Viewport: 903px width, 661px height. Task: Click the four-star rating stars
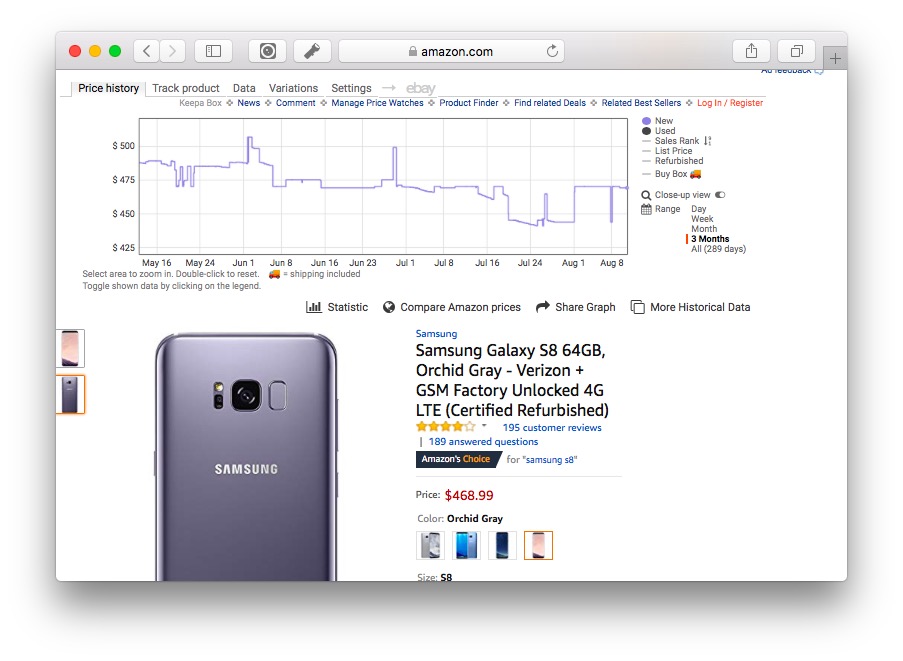[x=446, y=427]
